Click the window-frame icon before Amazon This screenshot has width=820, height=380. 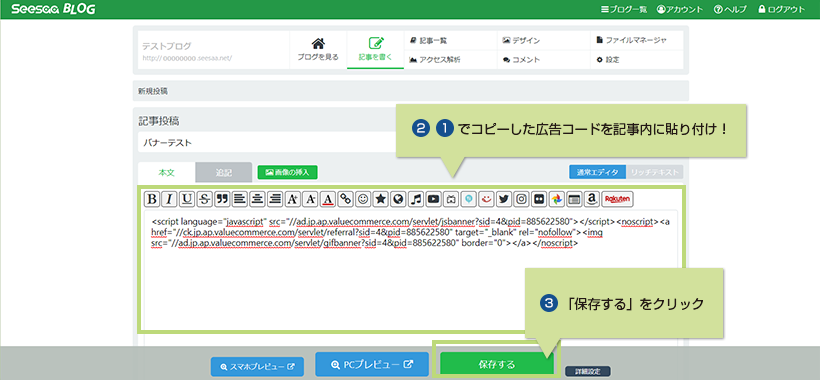574,199
